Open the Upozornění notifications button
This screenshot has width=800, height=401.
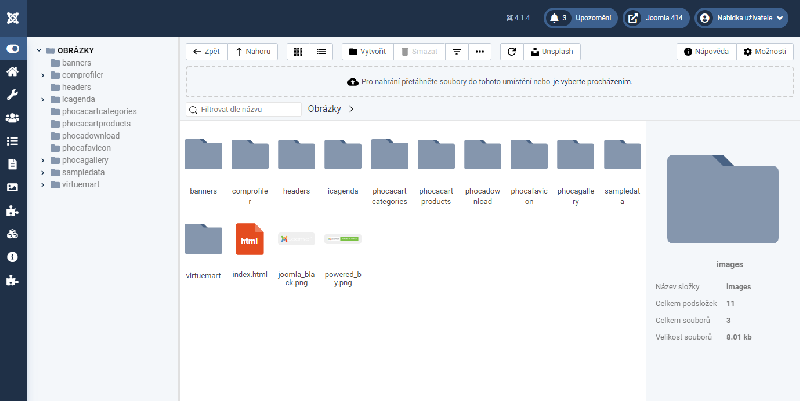tap(579, 17)
